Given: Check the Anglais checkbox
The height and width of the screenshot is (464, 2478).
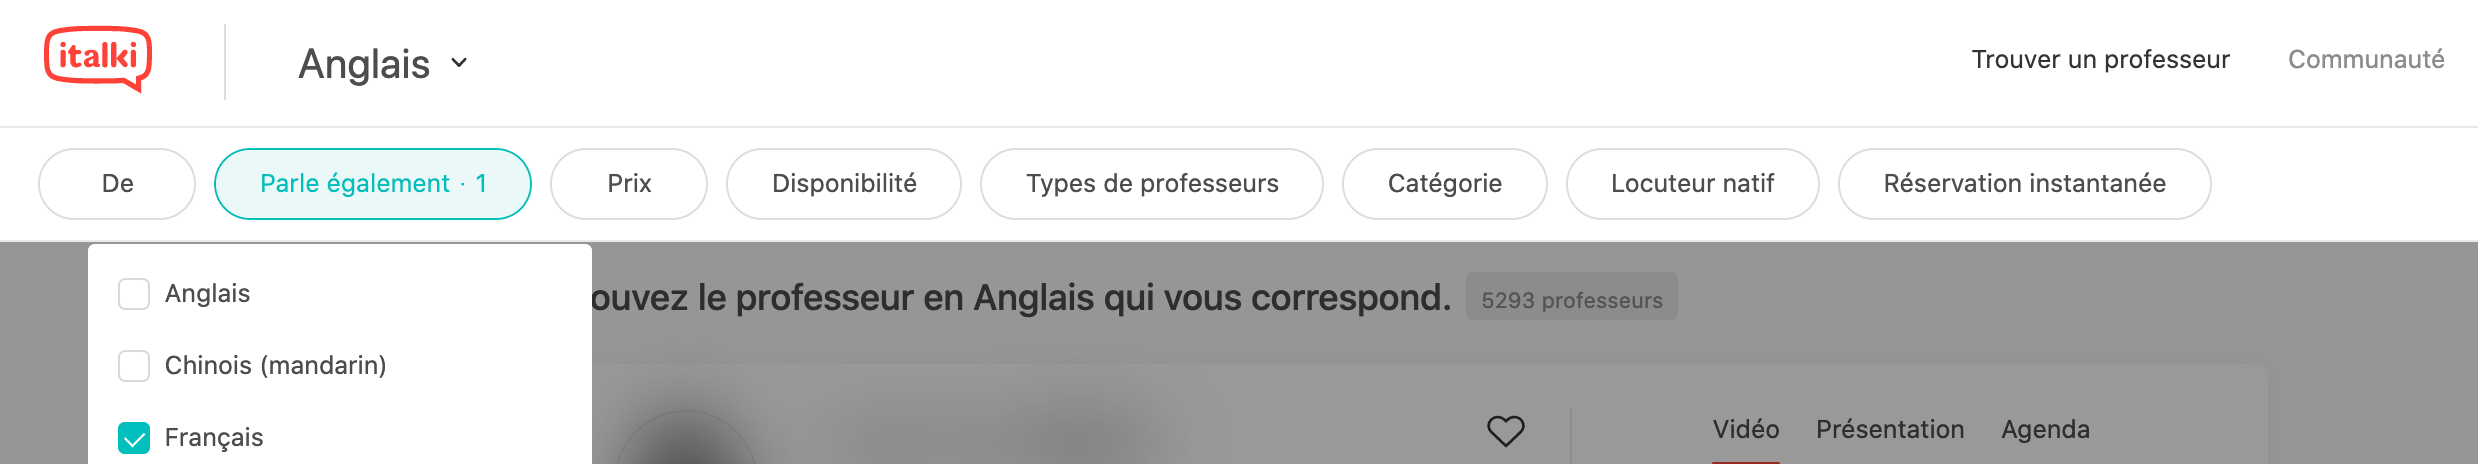Looking at the screenshot, I should [x=134, y=294].
